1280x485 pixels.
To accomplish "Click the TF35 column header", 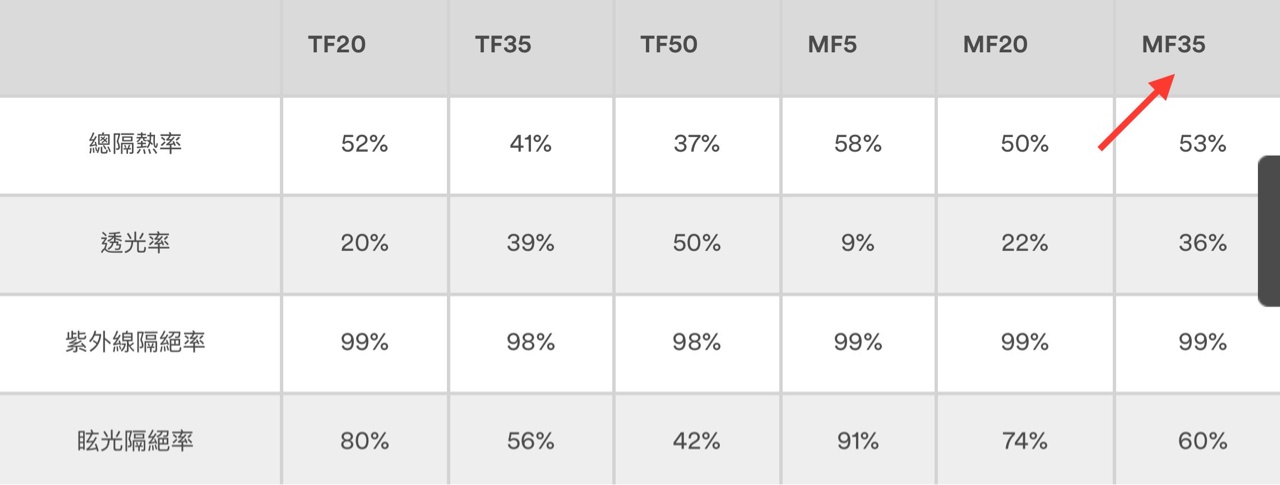I will pos(503,45).
